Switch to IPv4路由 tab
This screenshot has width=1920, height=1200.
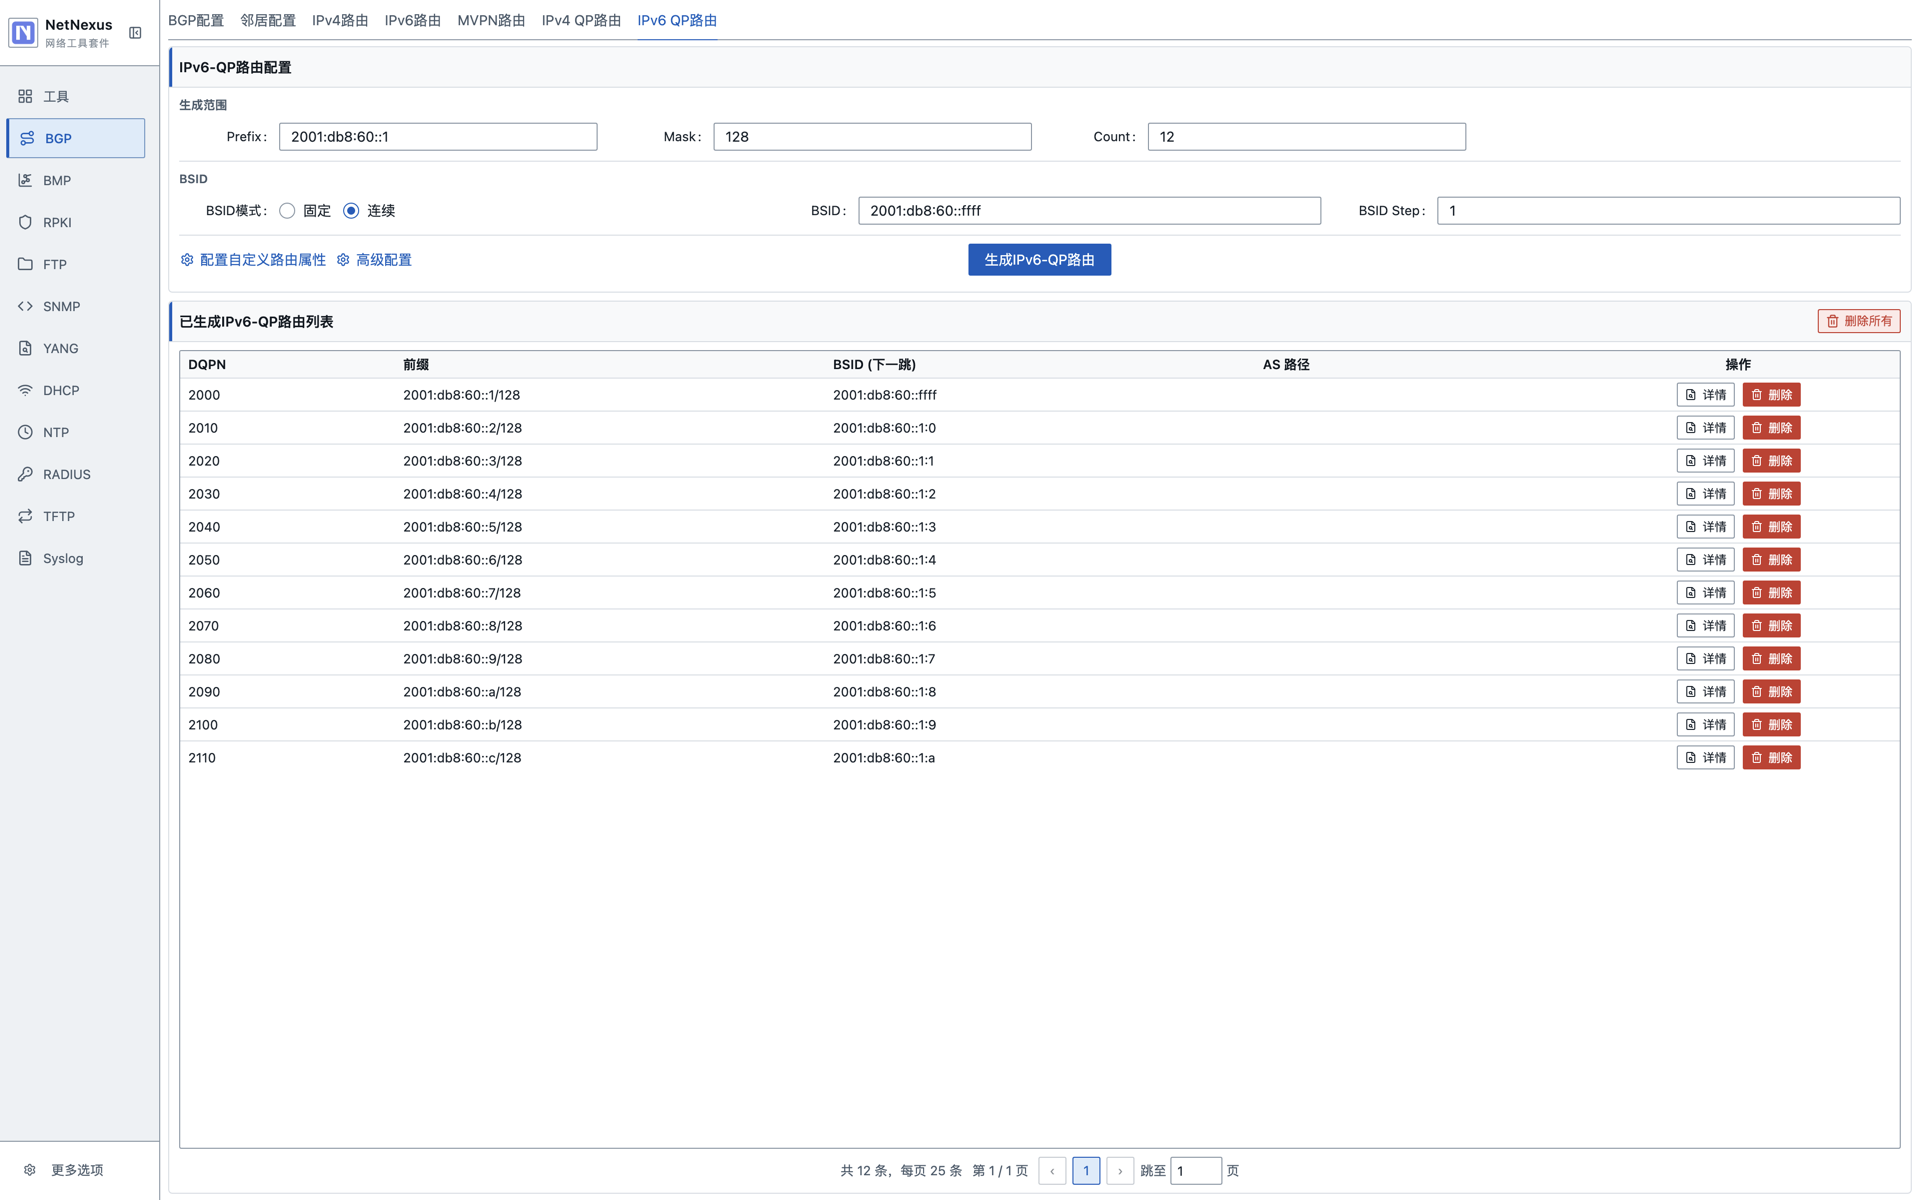340,20
